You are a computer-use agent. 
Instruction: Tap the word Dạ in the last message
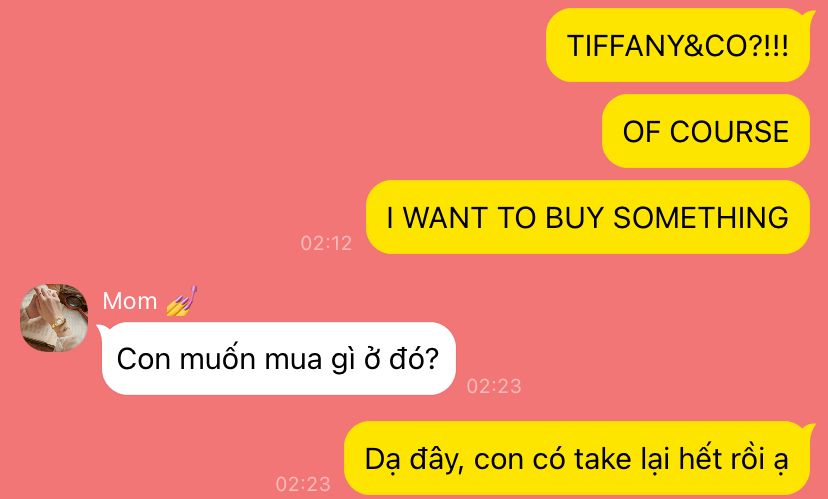click(382, 459)
